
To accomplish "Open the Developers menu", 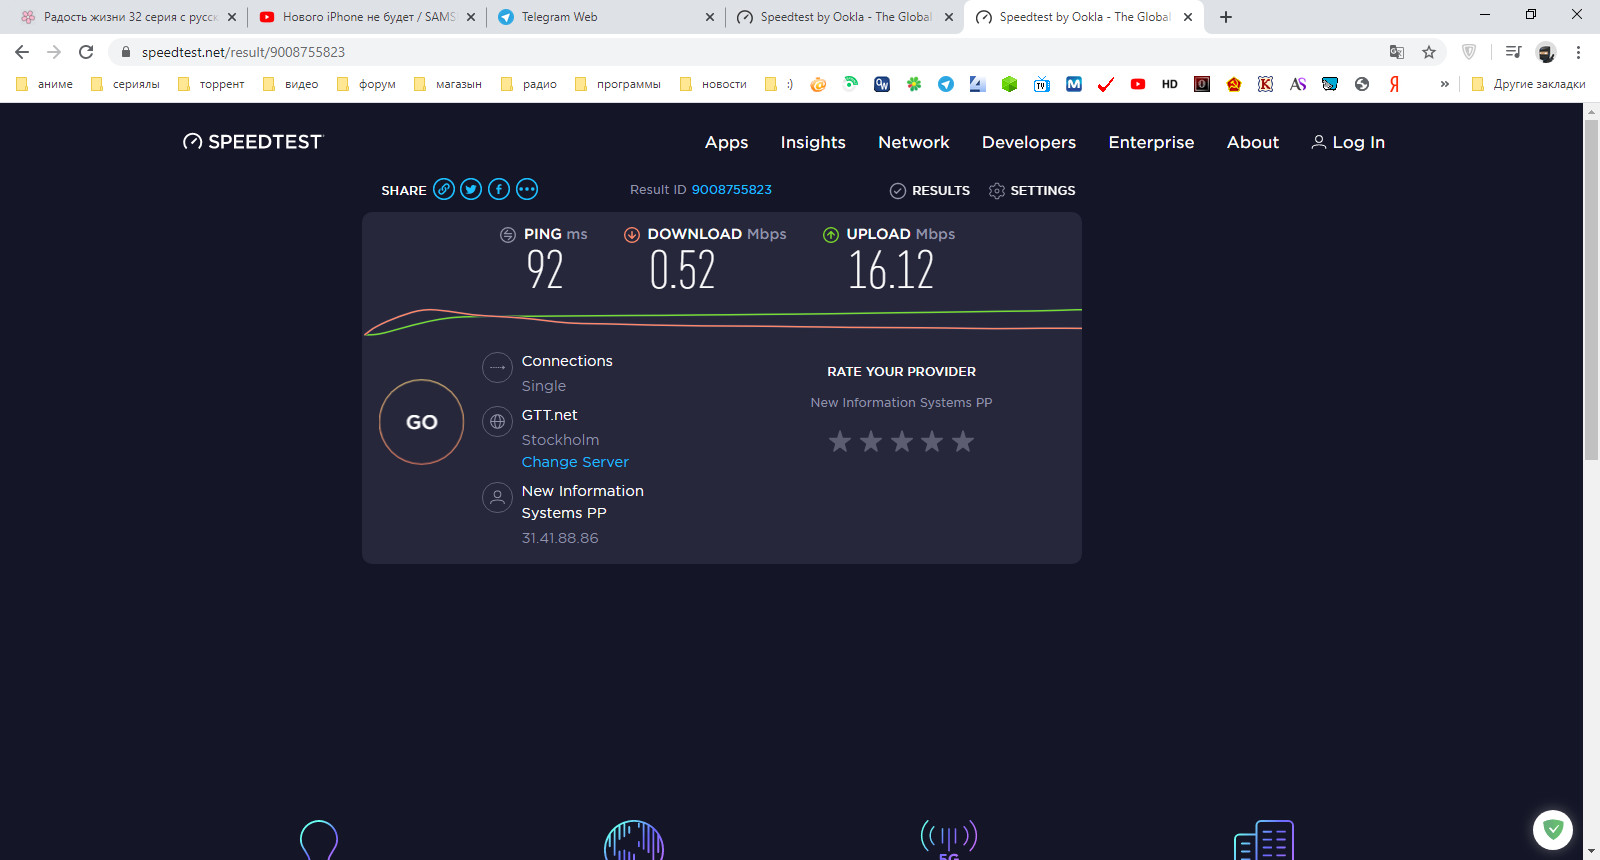I will (x=1029, y=142).
